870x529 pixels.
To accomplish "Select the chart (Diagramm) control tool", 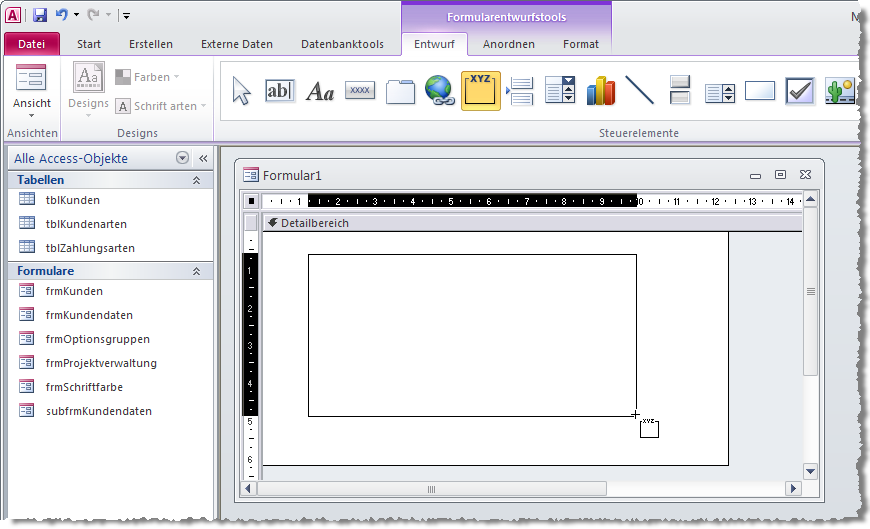I will (600, 91).
